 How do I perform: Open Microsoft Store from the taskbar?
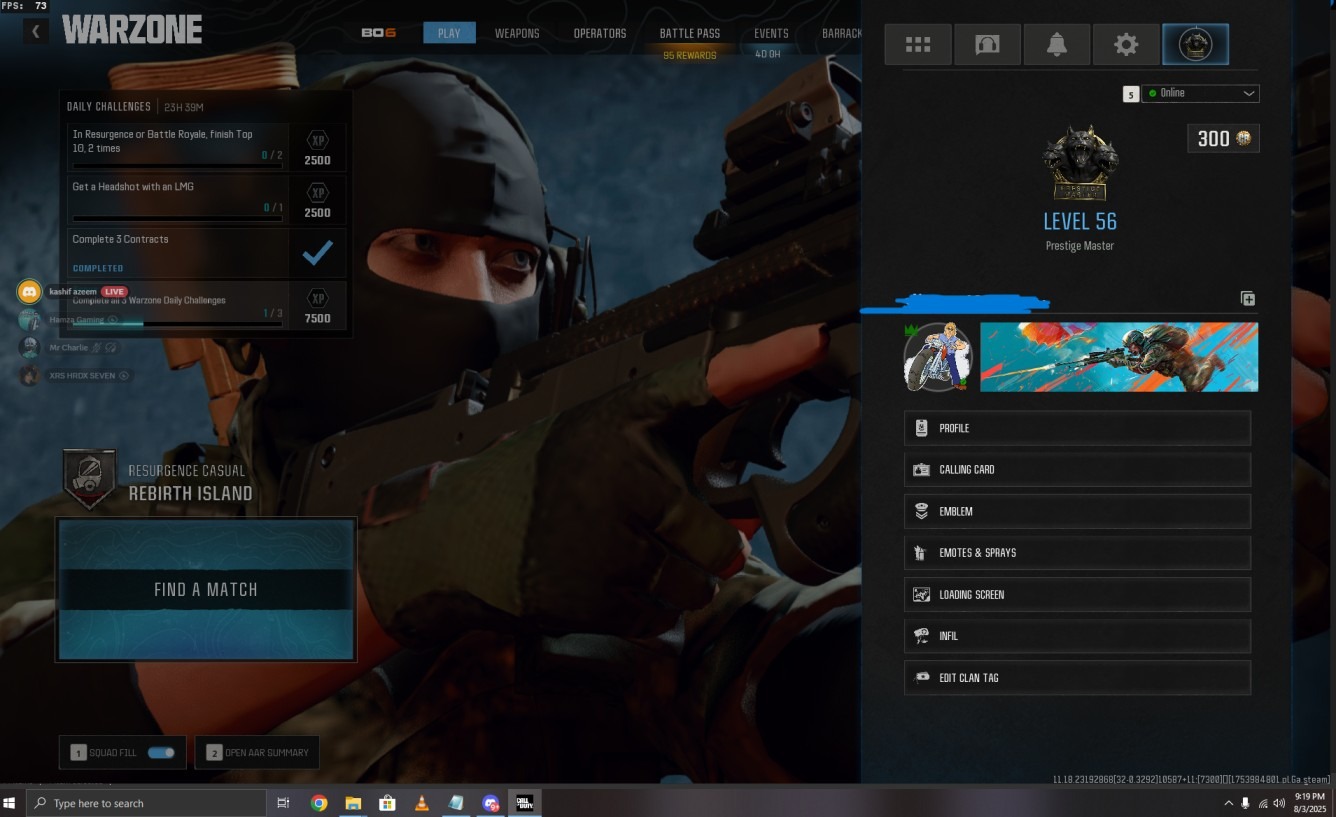[387, 803]
